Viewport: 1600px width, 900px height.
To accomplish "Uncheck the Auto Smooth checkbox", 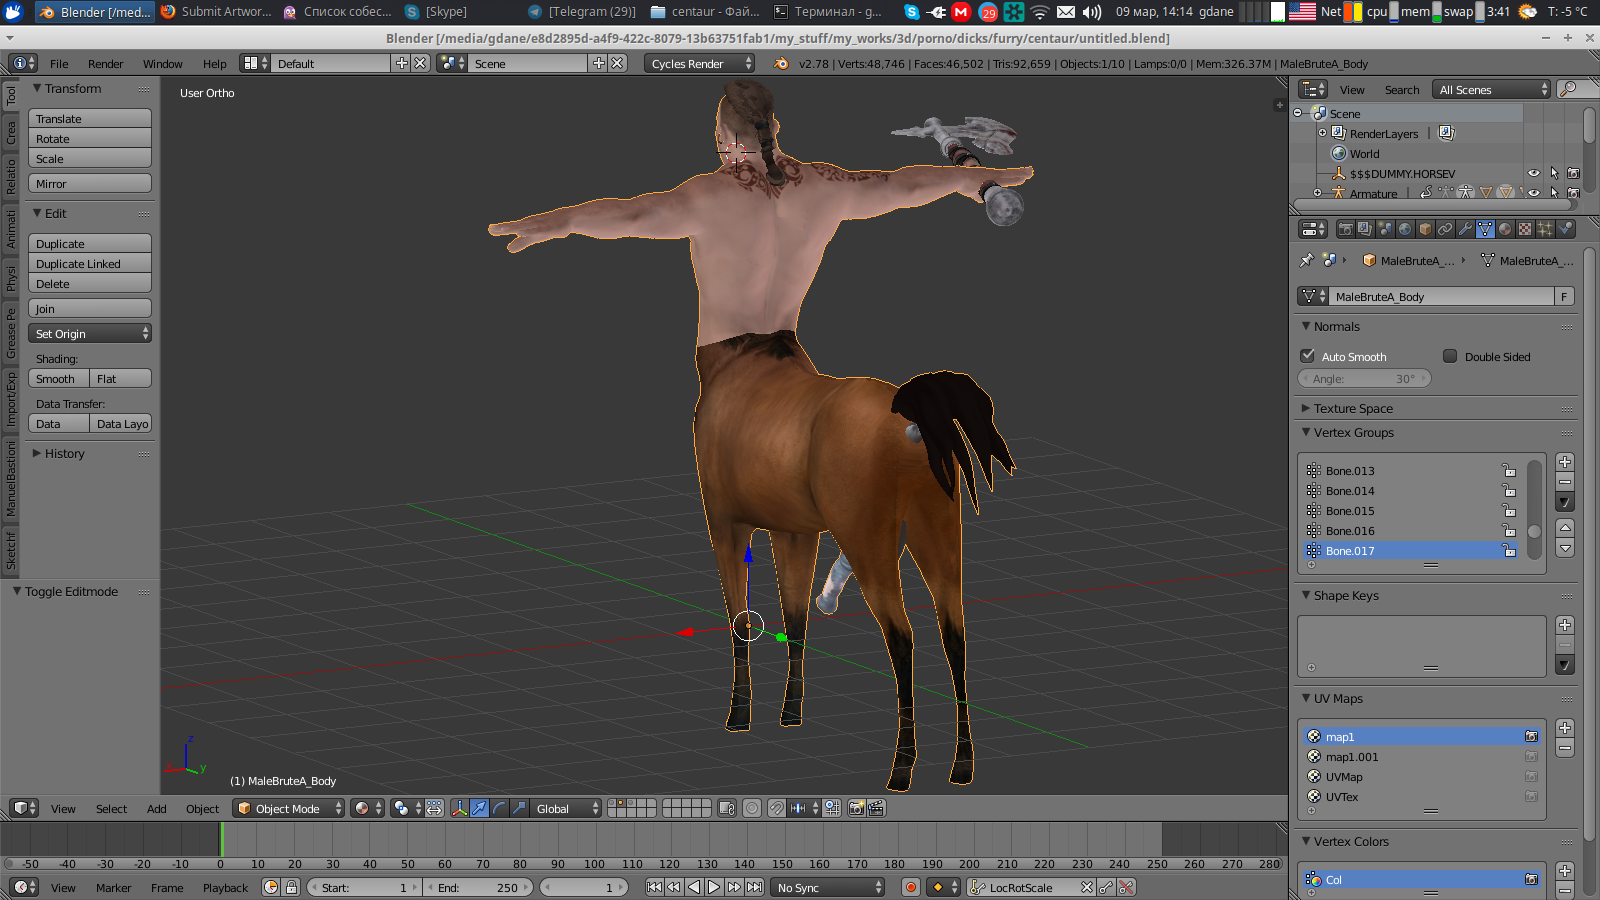I will 1307,356.
